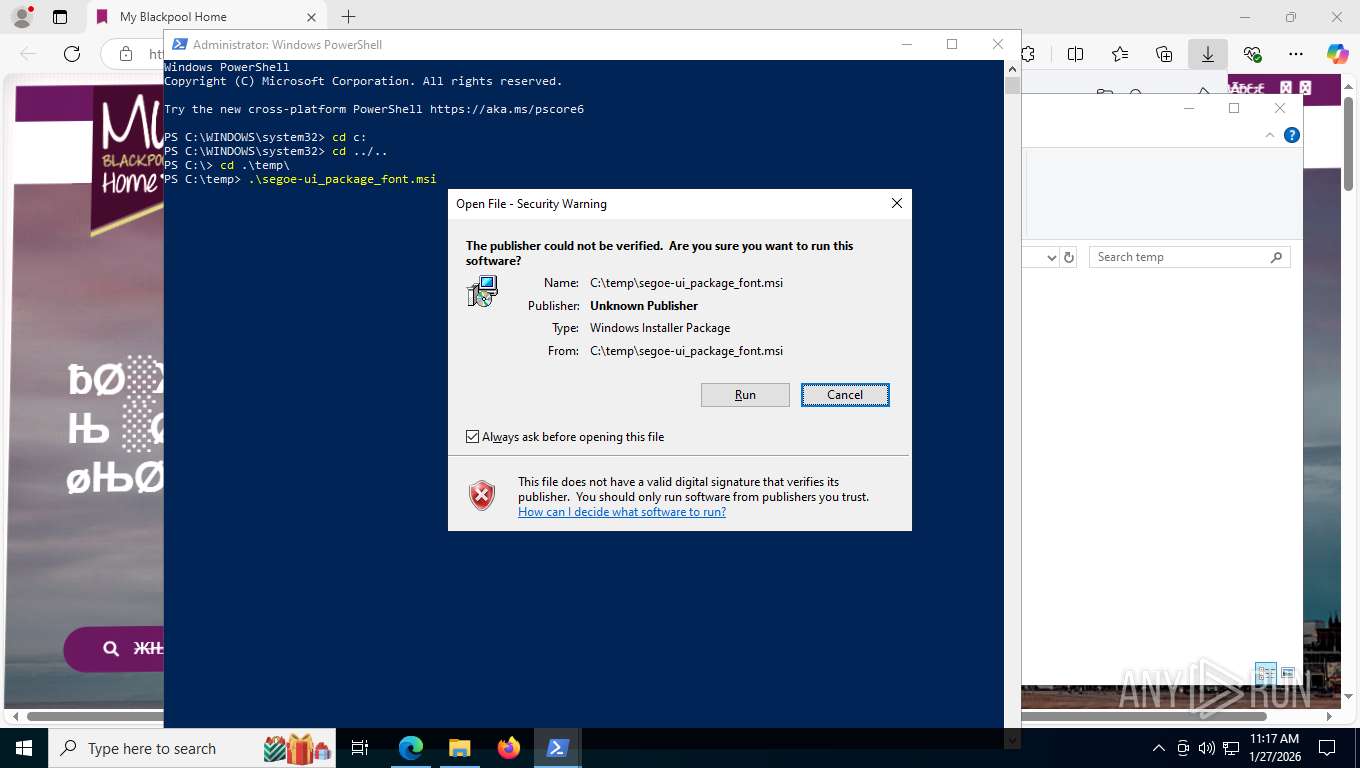Refresh the Edge page

click(x=71, y=54)
